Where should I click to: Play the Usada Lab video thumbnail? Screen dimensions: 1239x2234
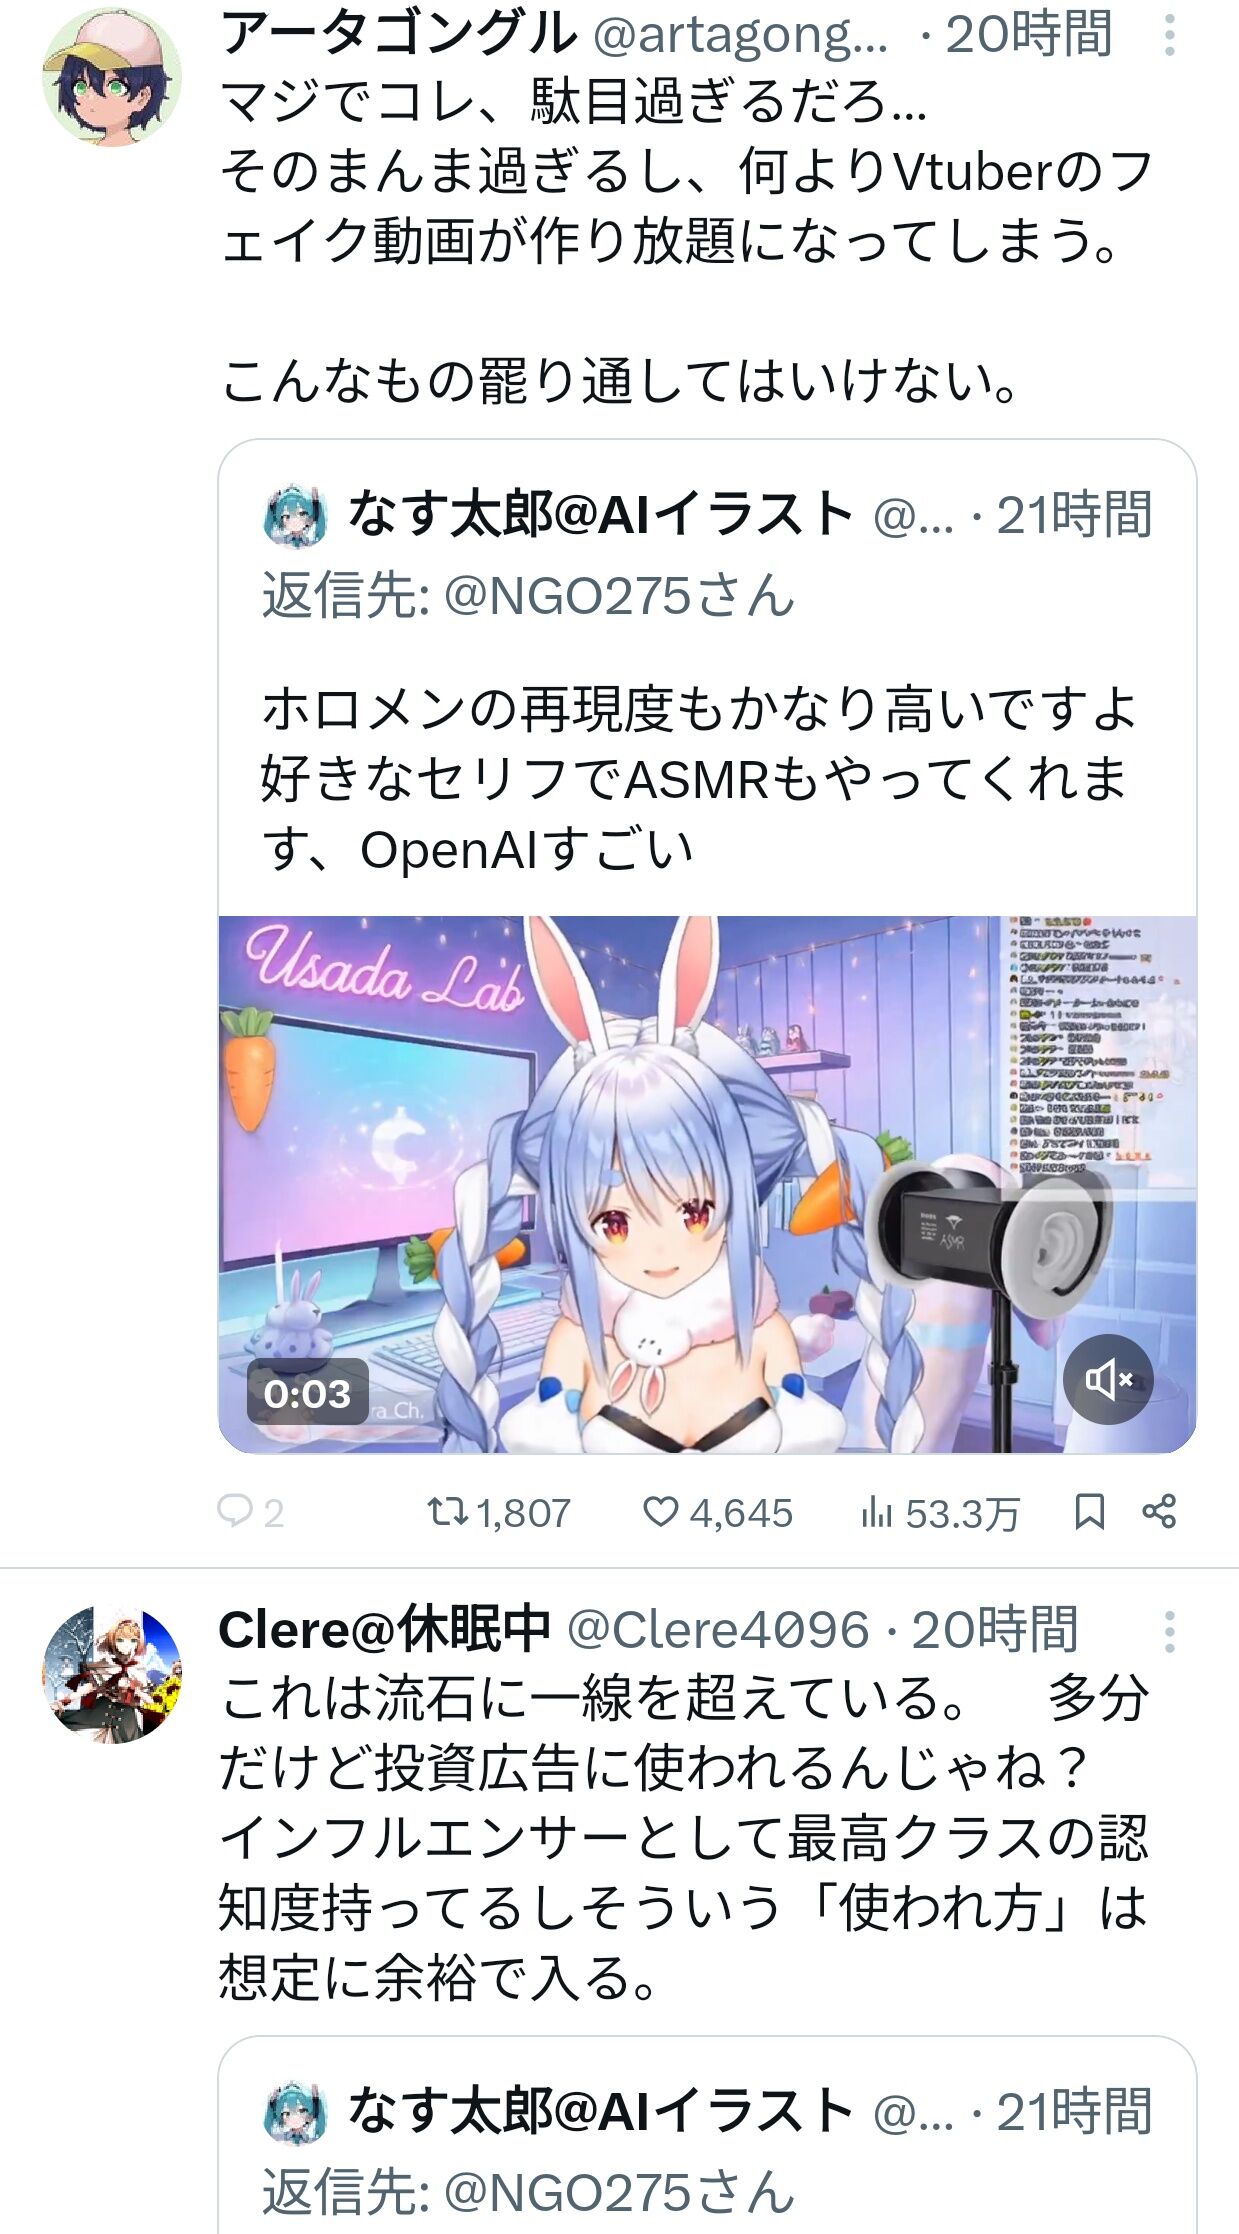pyautogui.click(x=707, y=1184)
